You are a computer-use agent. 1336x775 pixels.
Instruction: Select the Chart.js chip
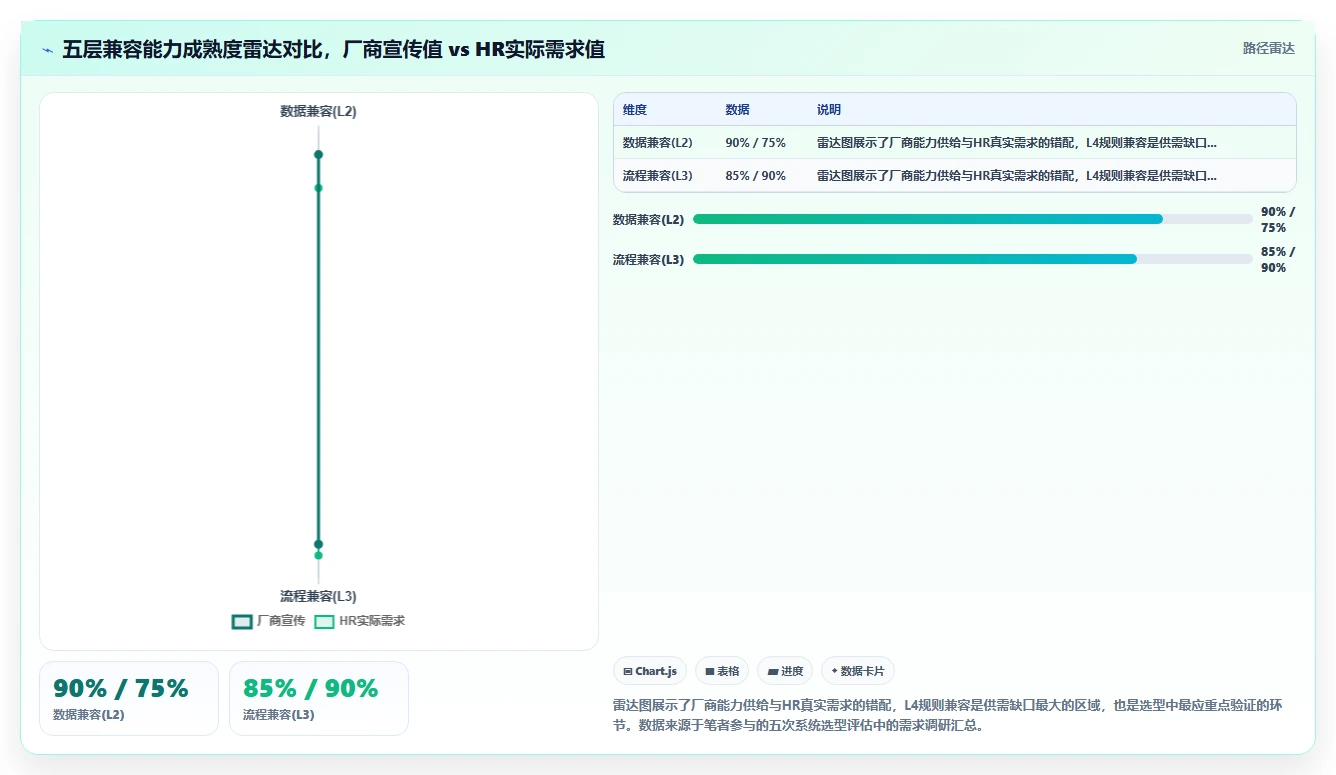[x=650, y=671]
